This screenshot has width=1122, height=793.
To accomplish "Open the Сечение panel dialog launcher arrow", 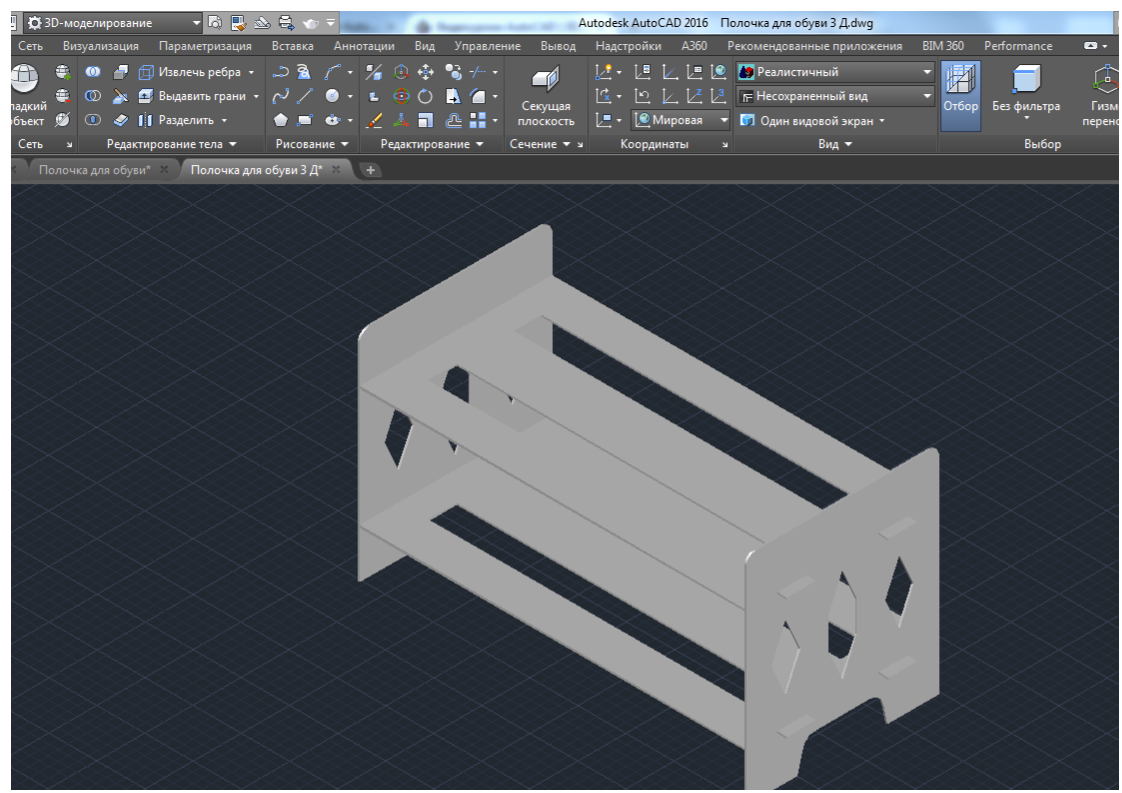I will (x=580, y=145).
